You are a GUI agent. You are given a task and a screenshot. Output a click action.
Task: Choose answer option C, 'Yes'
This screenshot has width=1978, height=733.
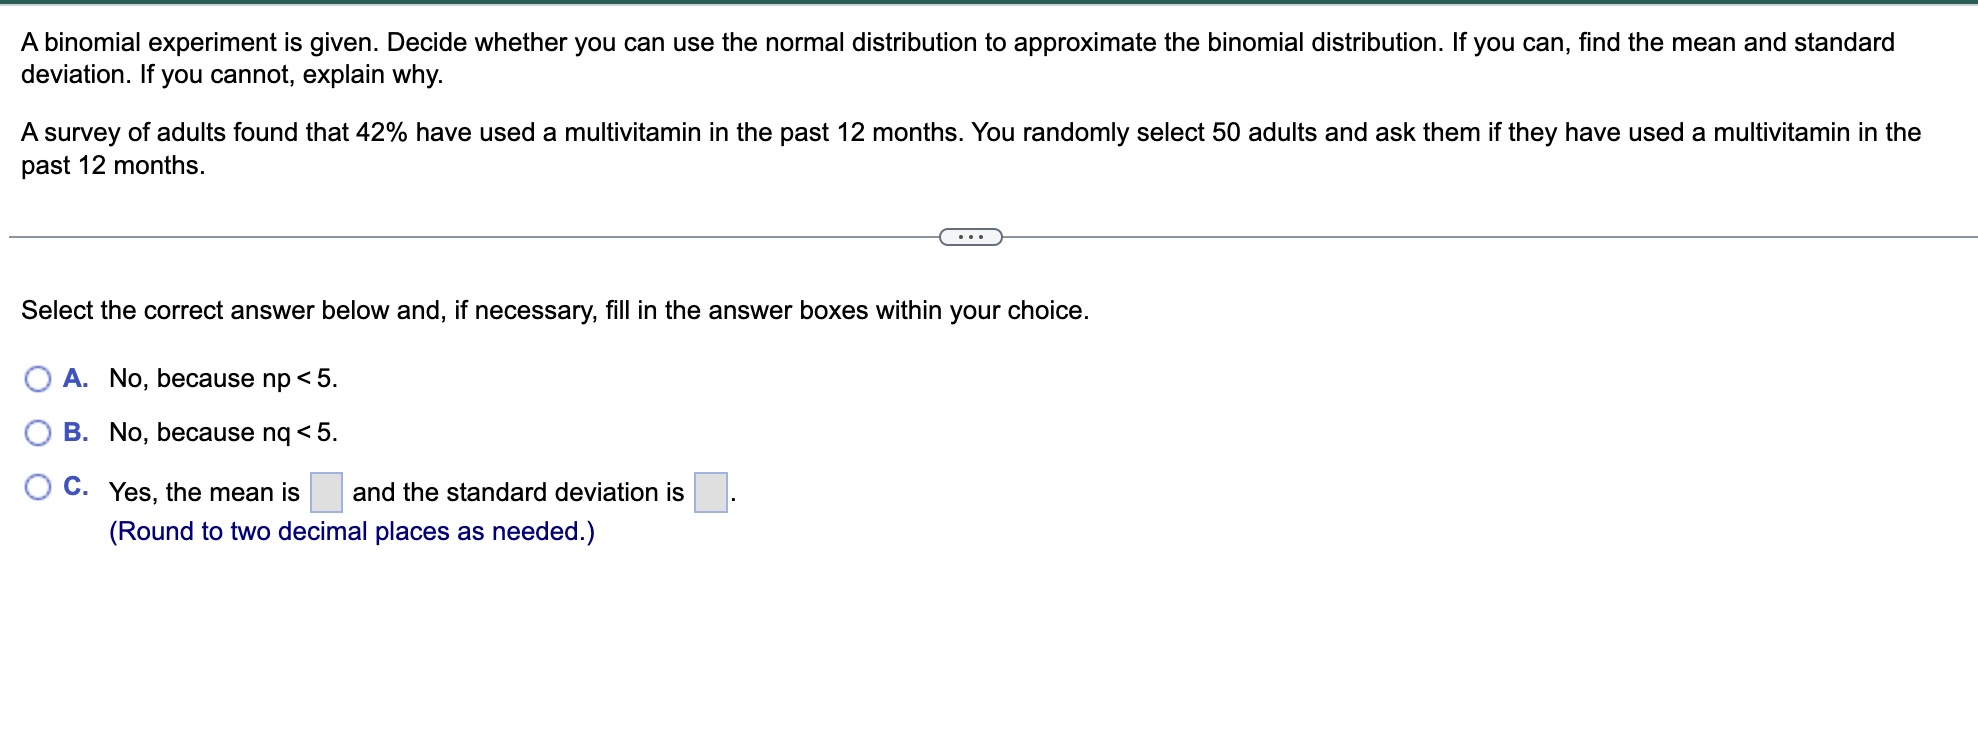coord(38,486)
